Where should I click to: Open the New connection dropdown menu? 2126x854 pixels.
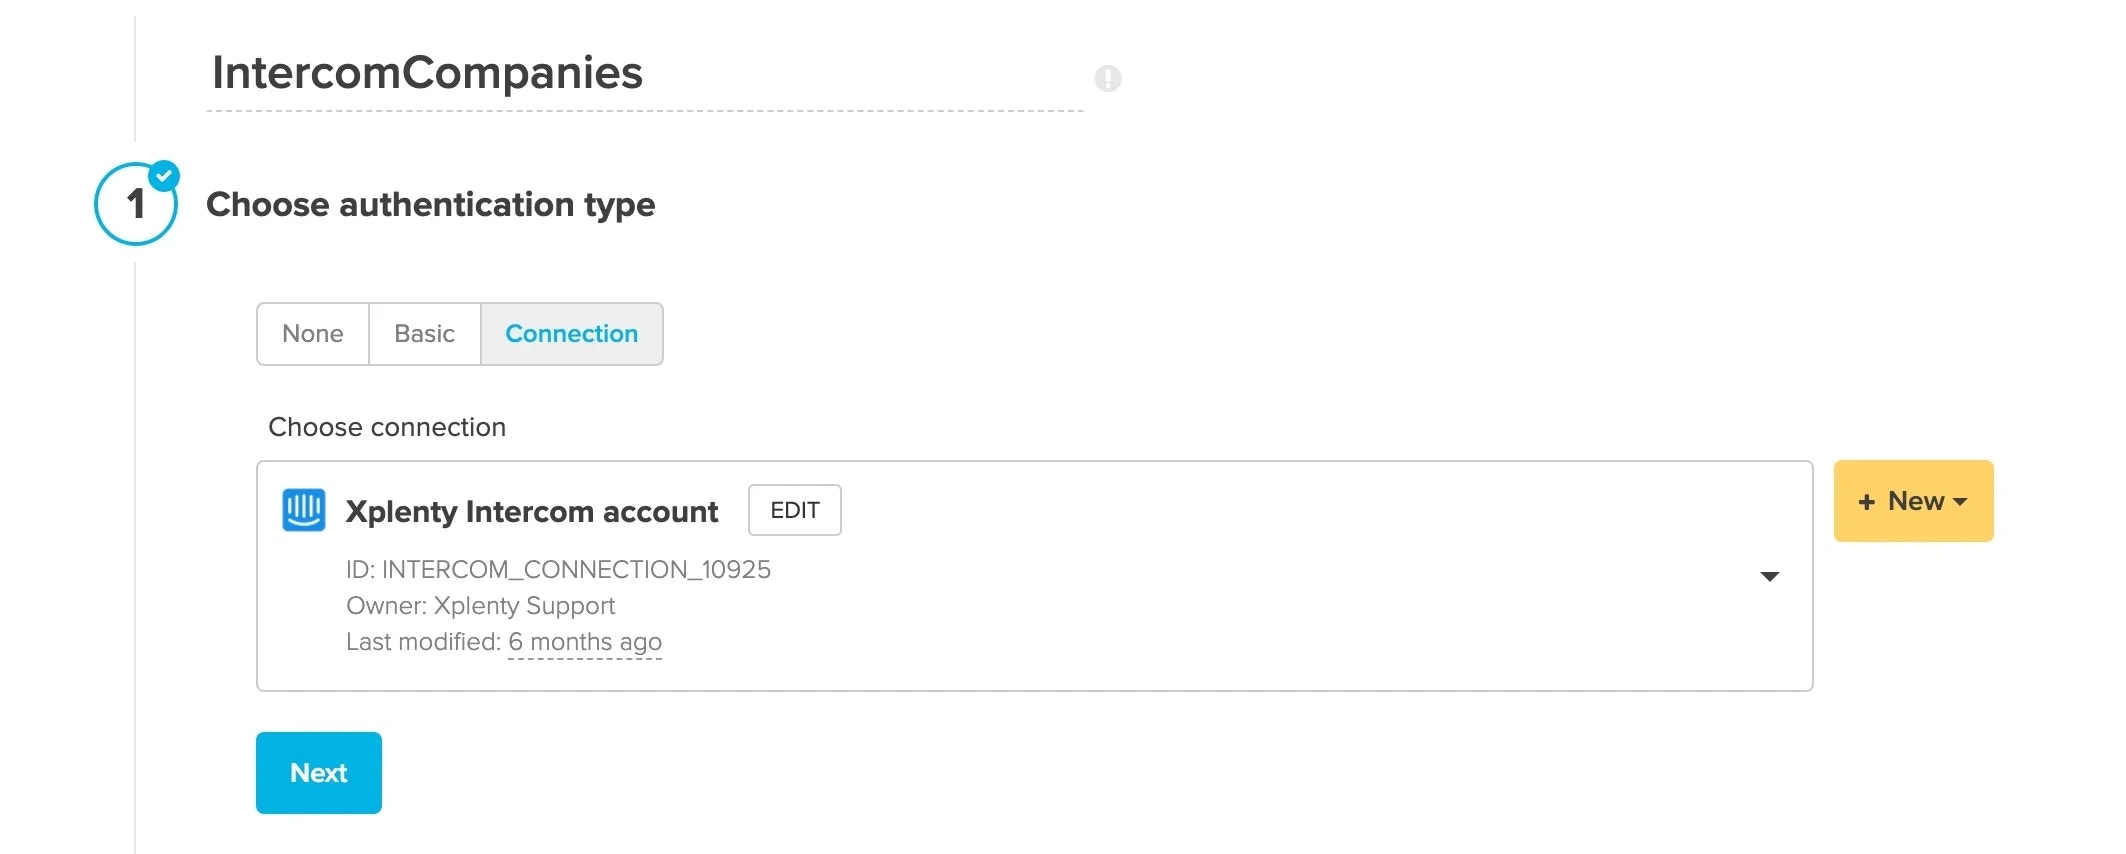point(1912,501)
